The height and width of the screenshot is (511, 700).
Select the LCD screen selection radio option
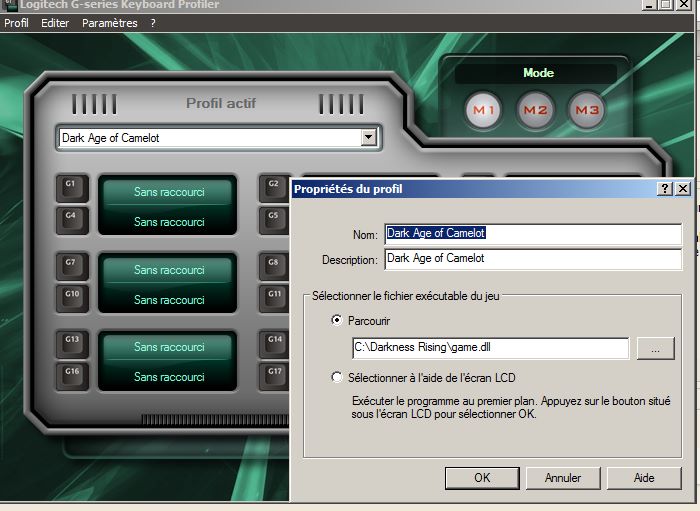[x=337, y=377]
